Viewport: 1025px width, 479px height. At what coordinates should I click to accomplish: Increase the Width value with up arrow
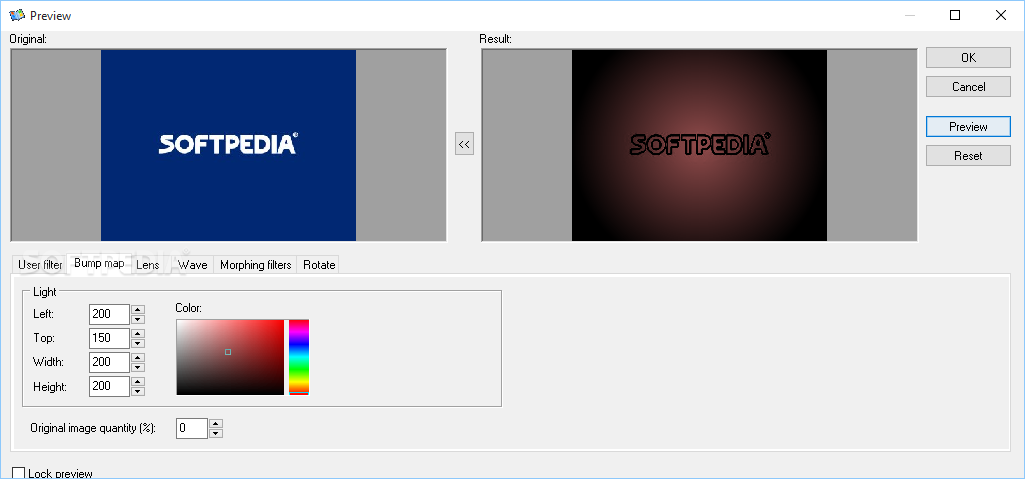click(138, 357)
